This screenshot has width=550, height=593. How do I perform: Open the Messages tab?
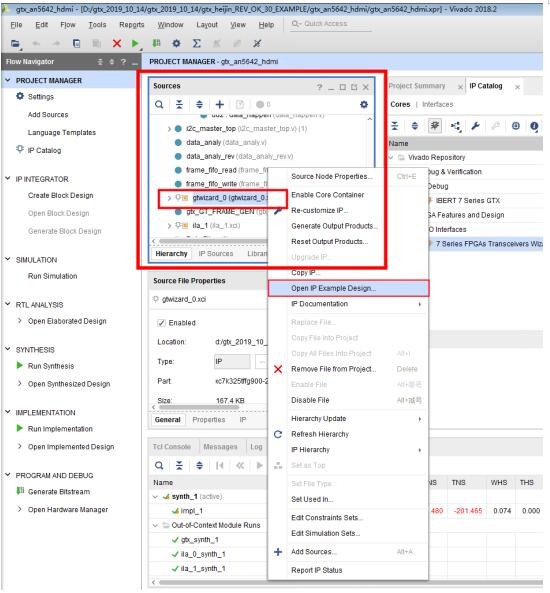(x=220, y=447)
